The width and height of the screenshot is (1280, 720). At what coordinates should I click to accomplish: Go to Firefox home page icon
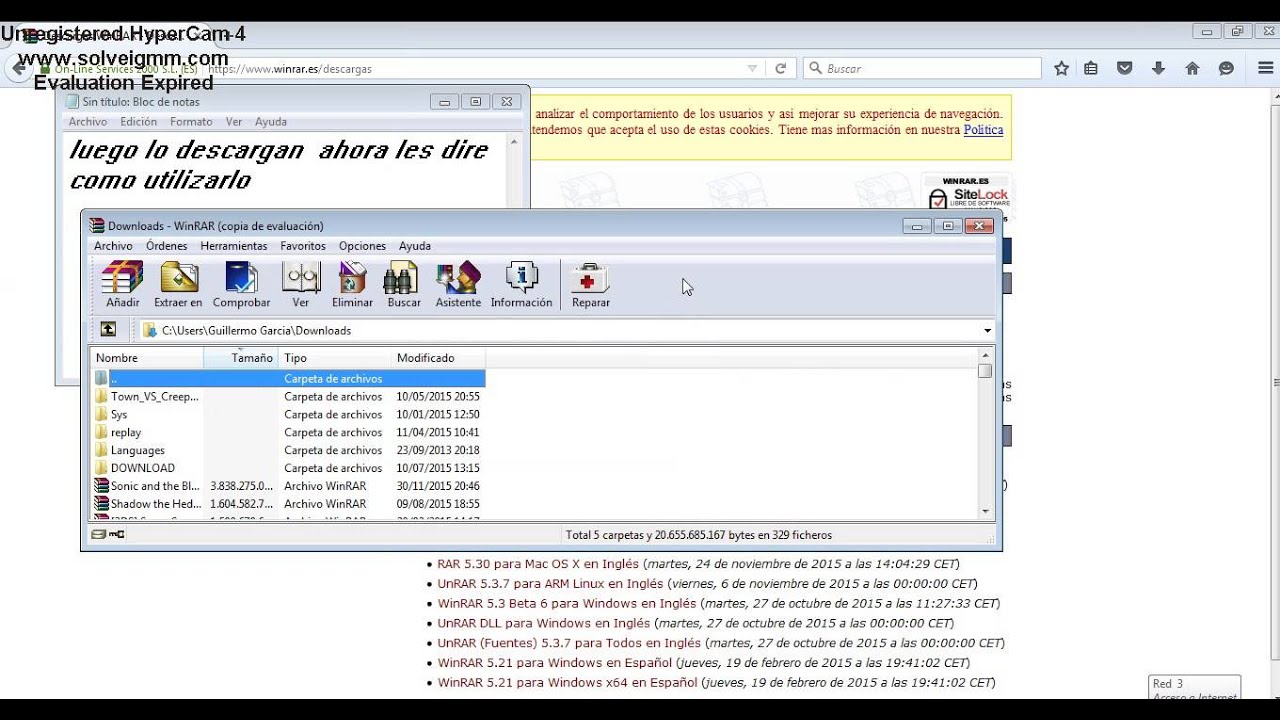coord(1192,69)
